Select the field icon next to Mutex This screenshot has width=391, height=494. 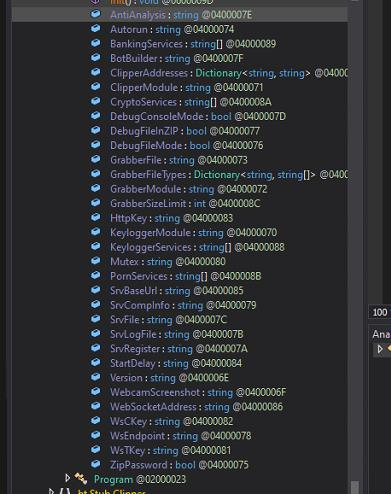[96, 261]
